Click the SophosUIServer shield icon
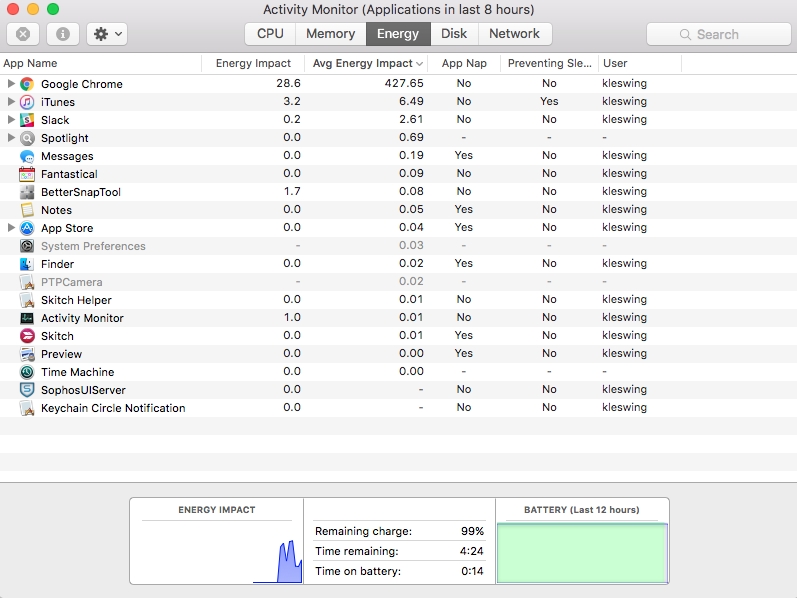The height and width of the screenshot is (598, 797). [27, 390]
